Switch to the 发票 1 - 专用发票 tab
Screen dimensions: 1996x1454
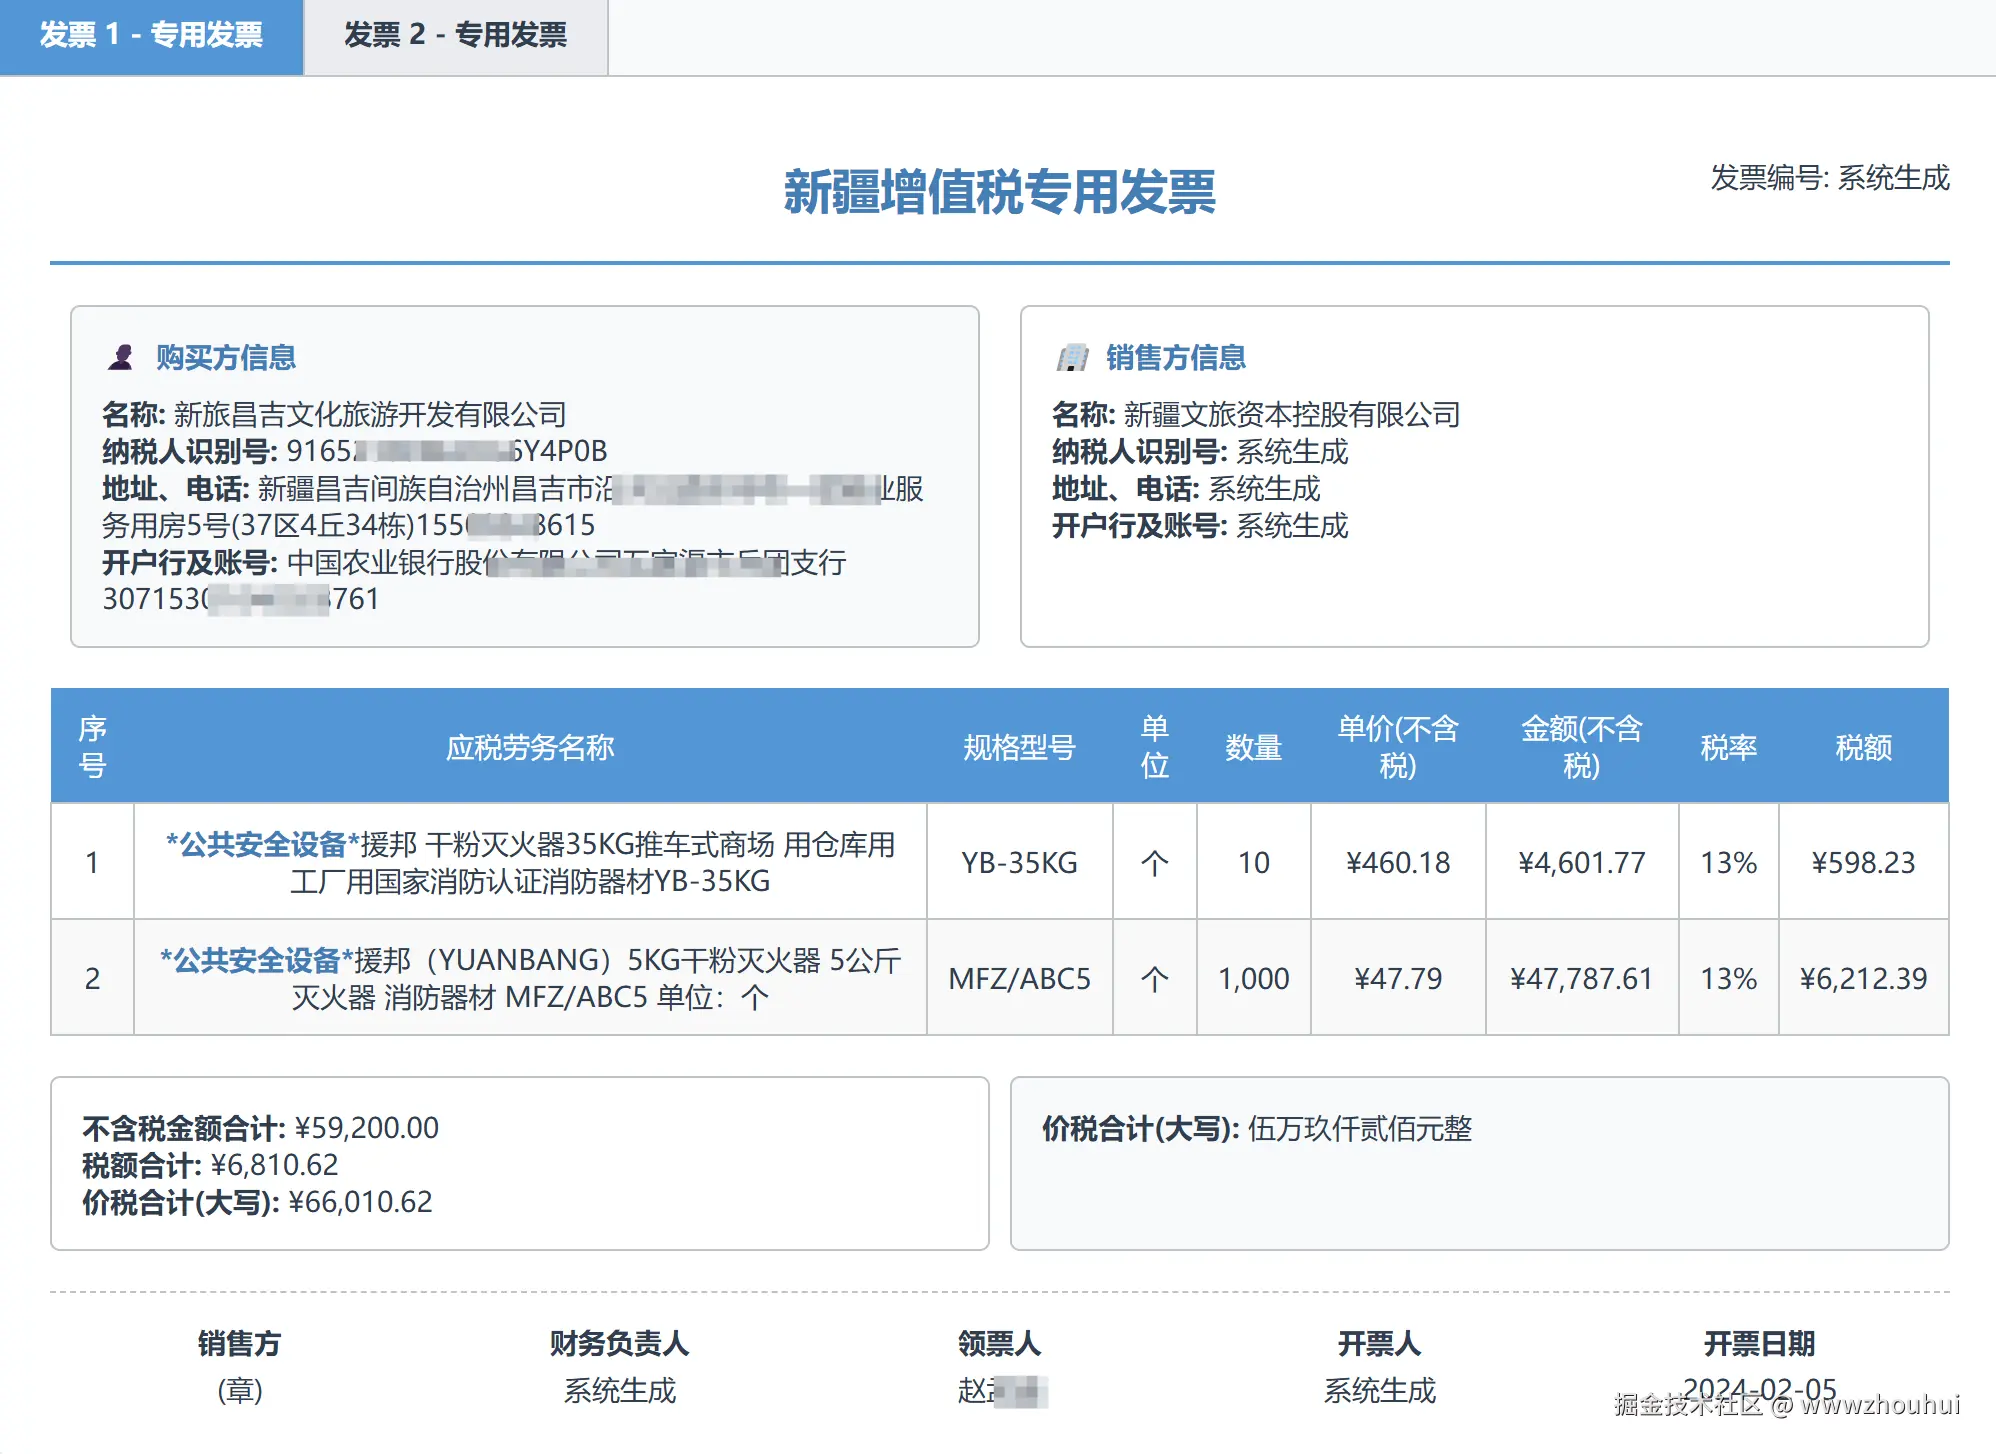pyautogui.click(x=151, y=36)
